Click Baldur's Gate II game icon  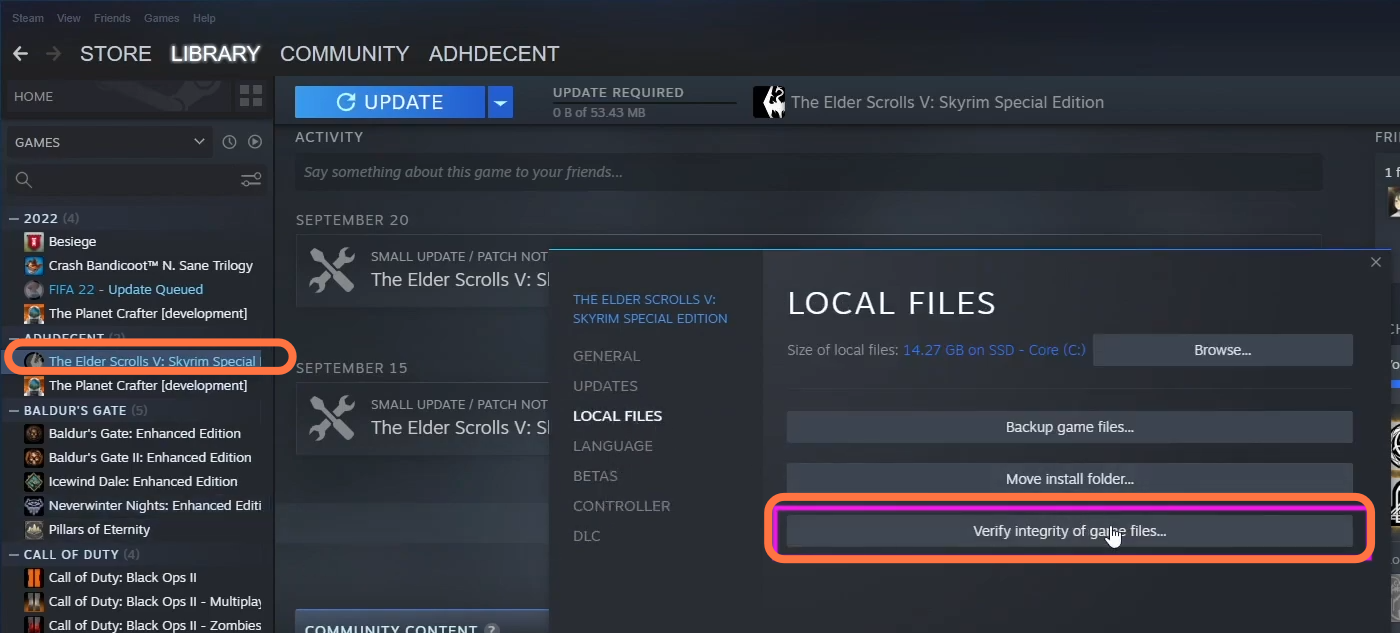[x=34, y=457]
